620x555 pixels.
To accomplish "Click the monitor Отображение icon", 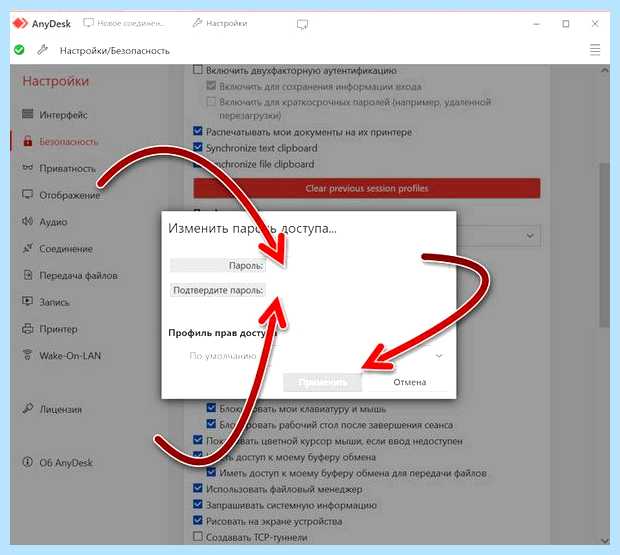I will coord(28,194).
